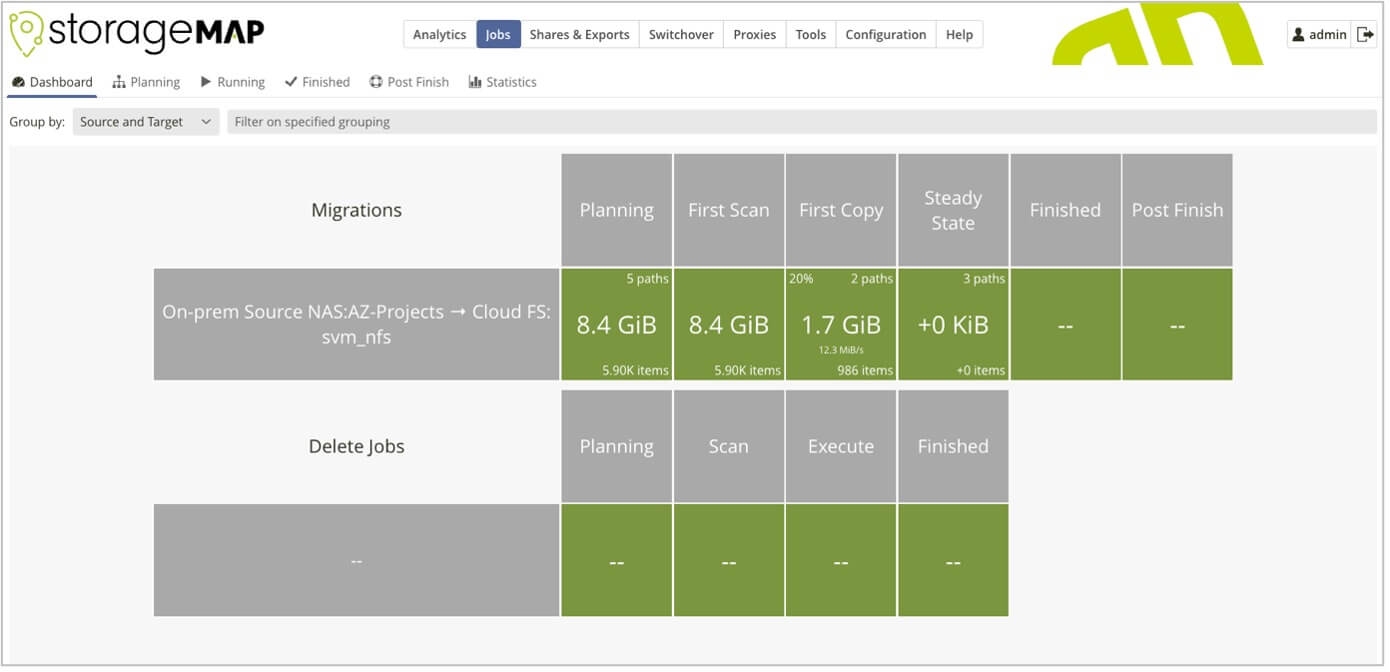The width and height of the screenshot is (1390, 672).
Task: Open the Dashboard view
Action: click(x=52, y=81)
